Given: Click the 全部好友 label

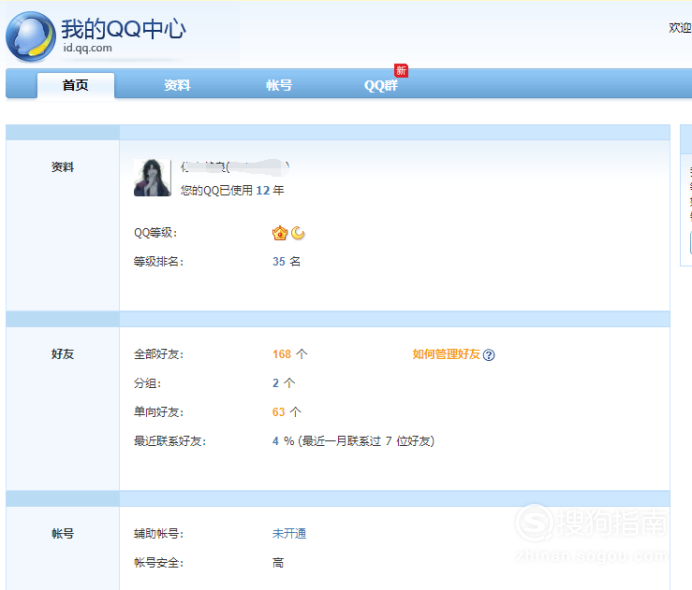Looking at the screenshot, I should (158, 354).
